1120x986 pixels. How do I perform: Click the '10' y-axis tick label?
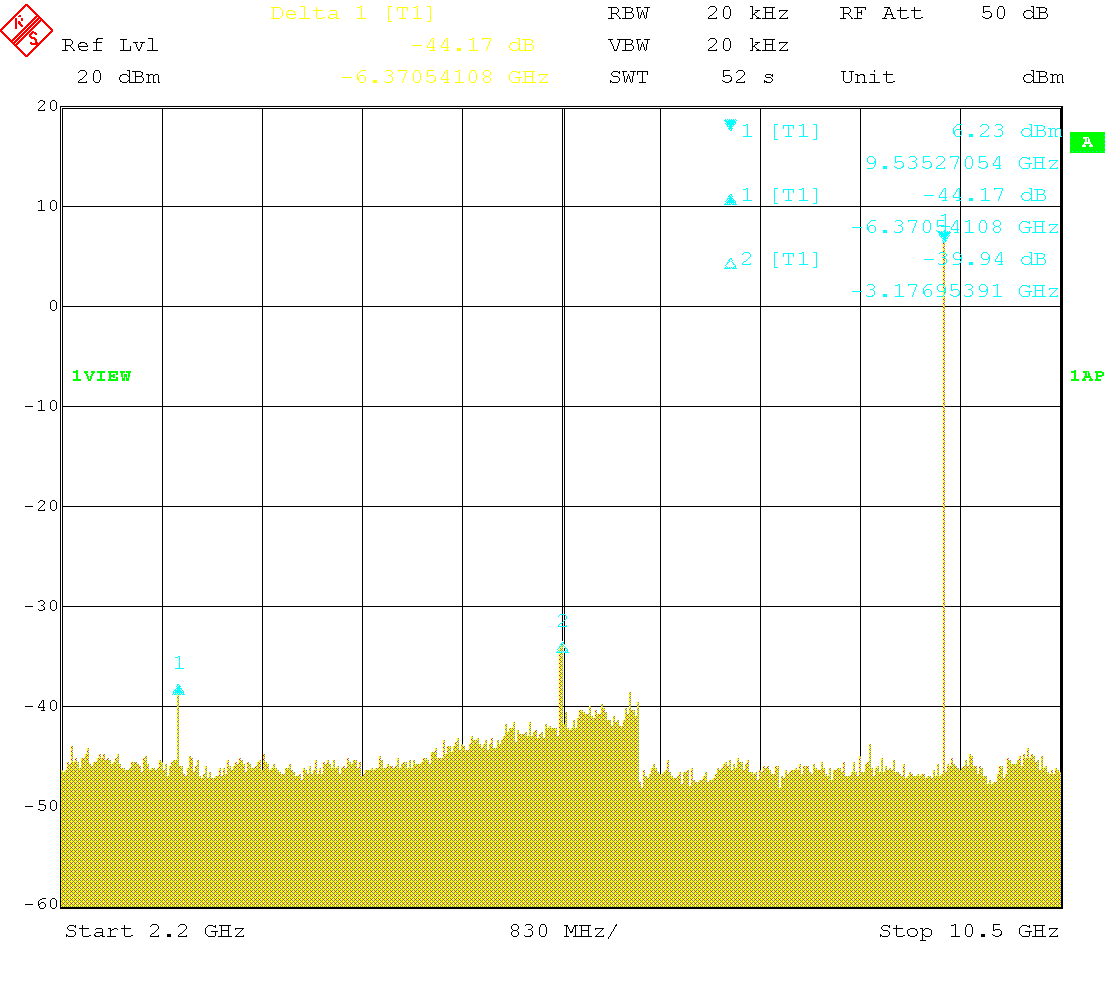(48, 206)
